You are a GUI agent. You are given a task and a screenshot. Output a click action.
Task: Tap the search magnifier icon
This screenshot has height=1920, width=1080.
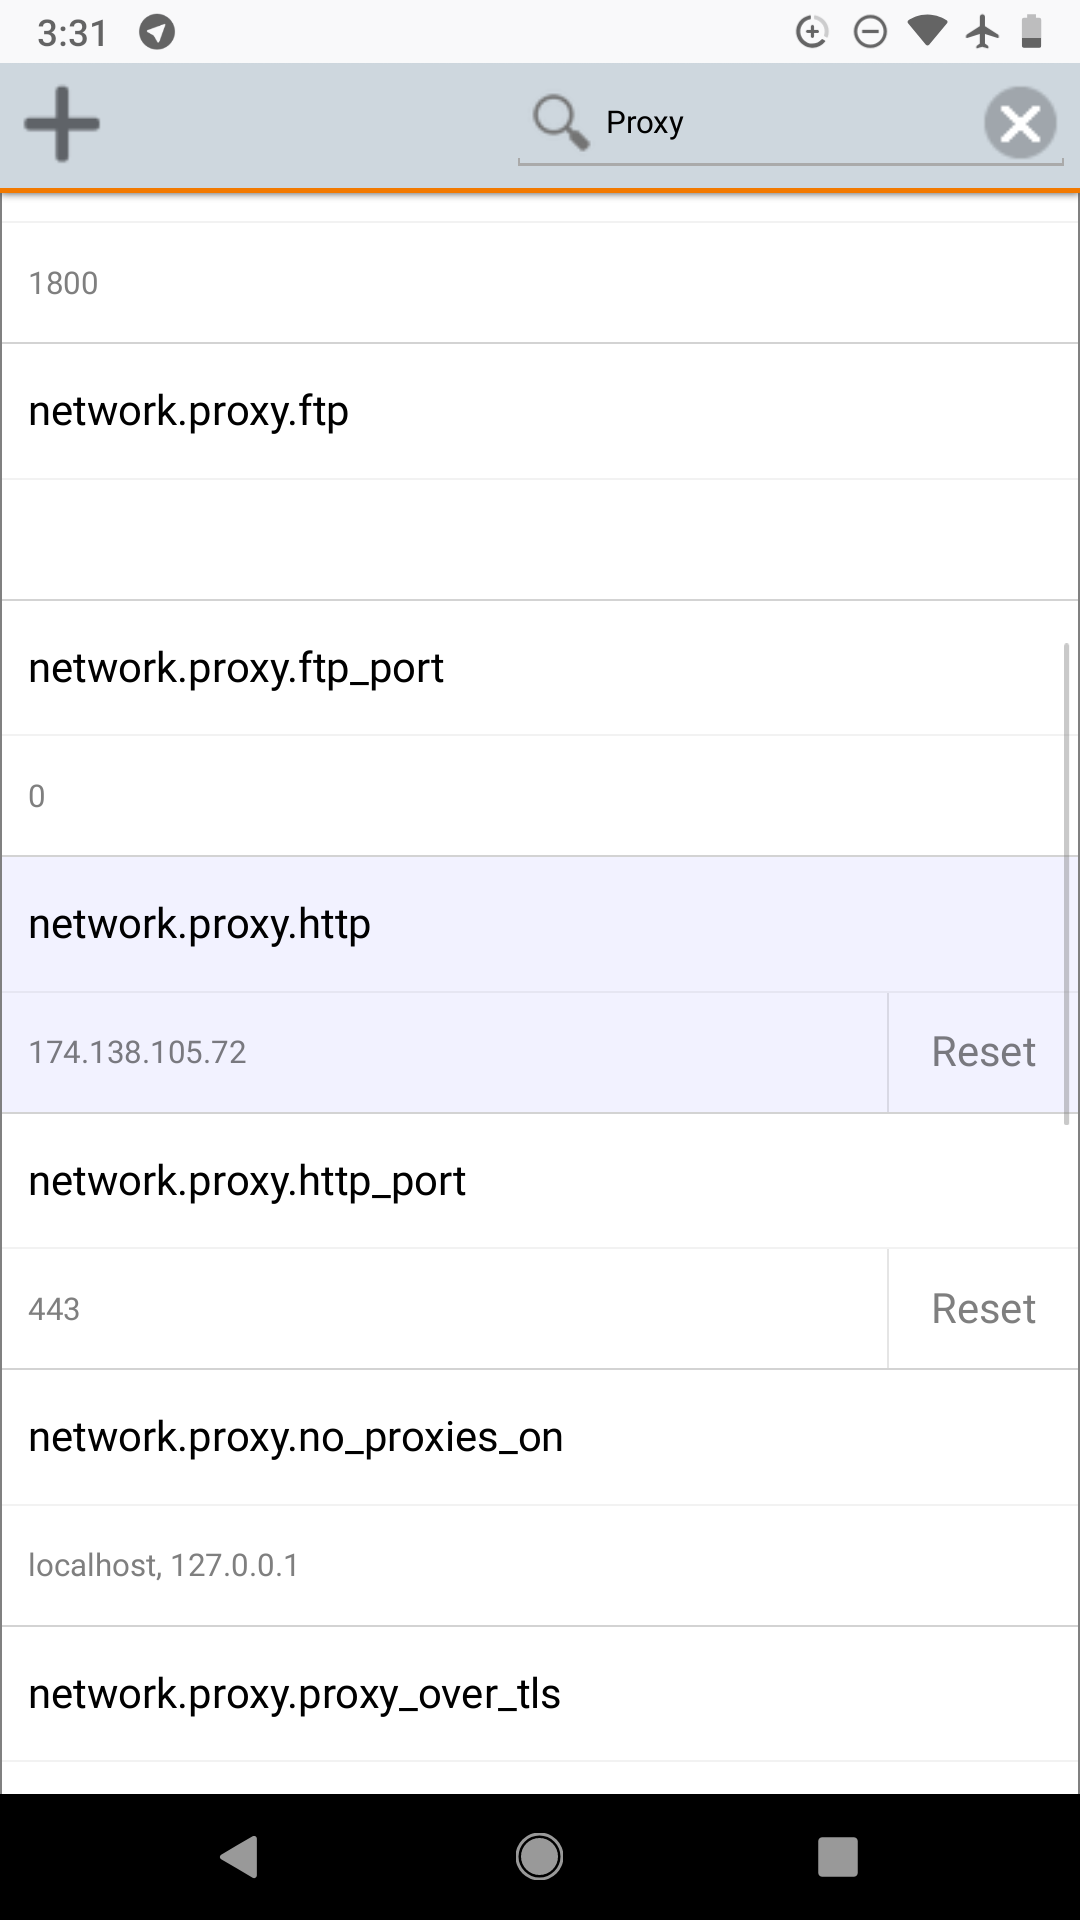tap(559, 123)
